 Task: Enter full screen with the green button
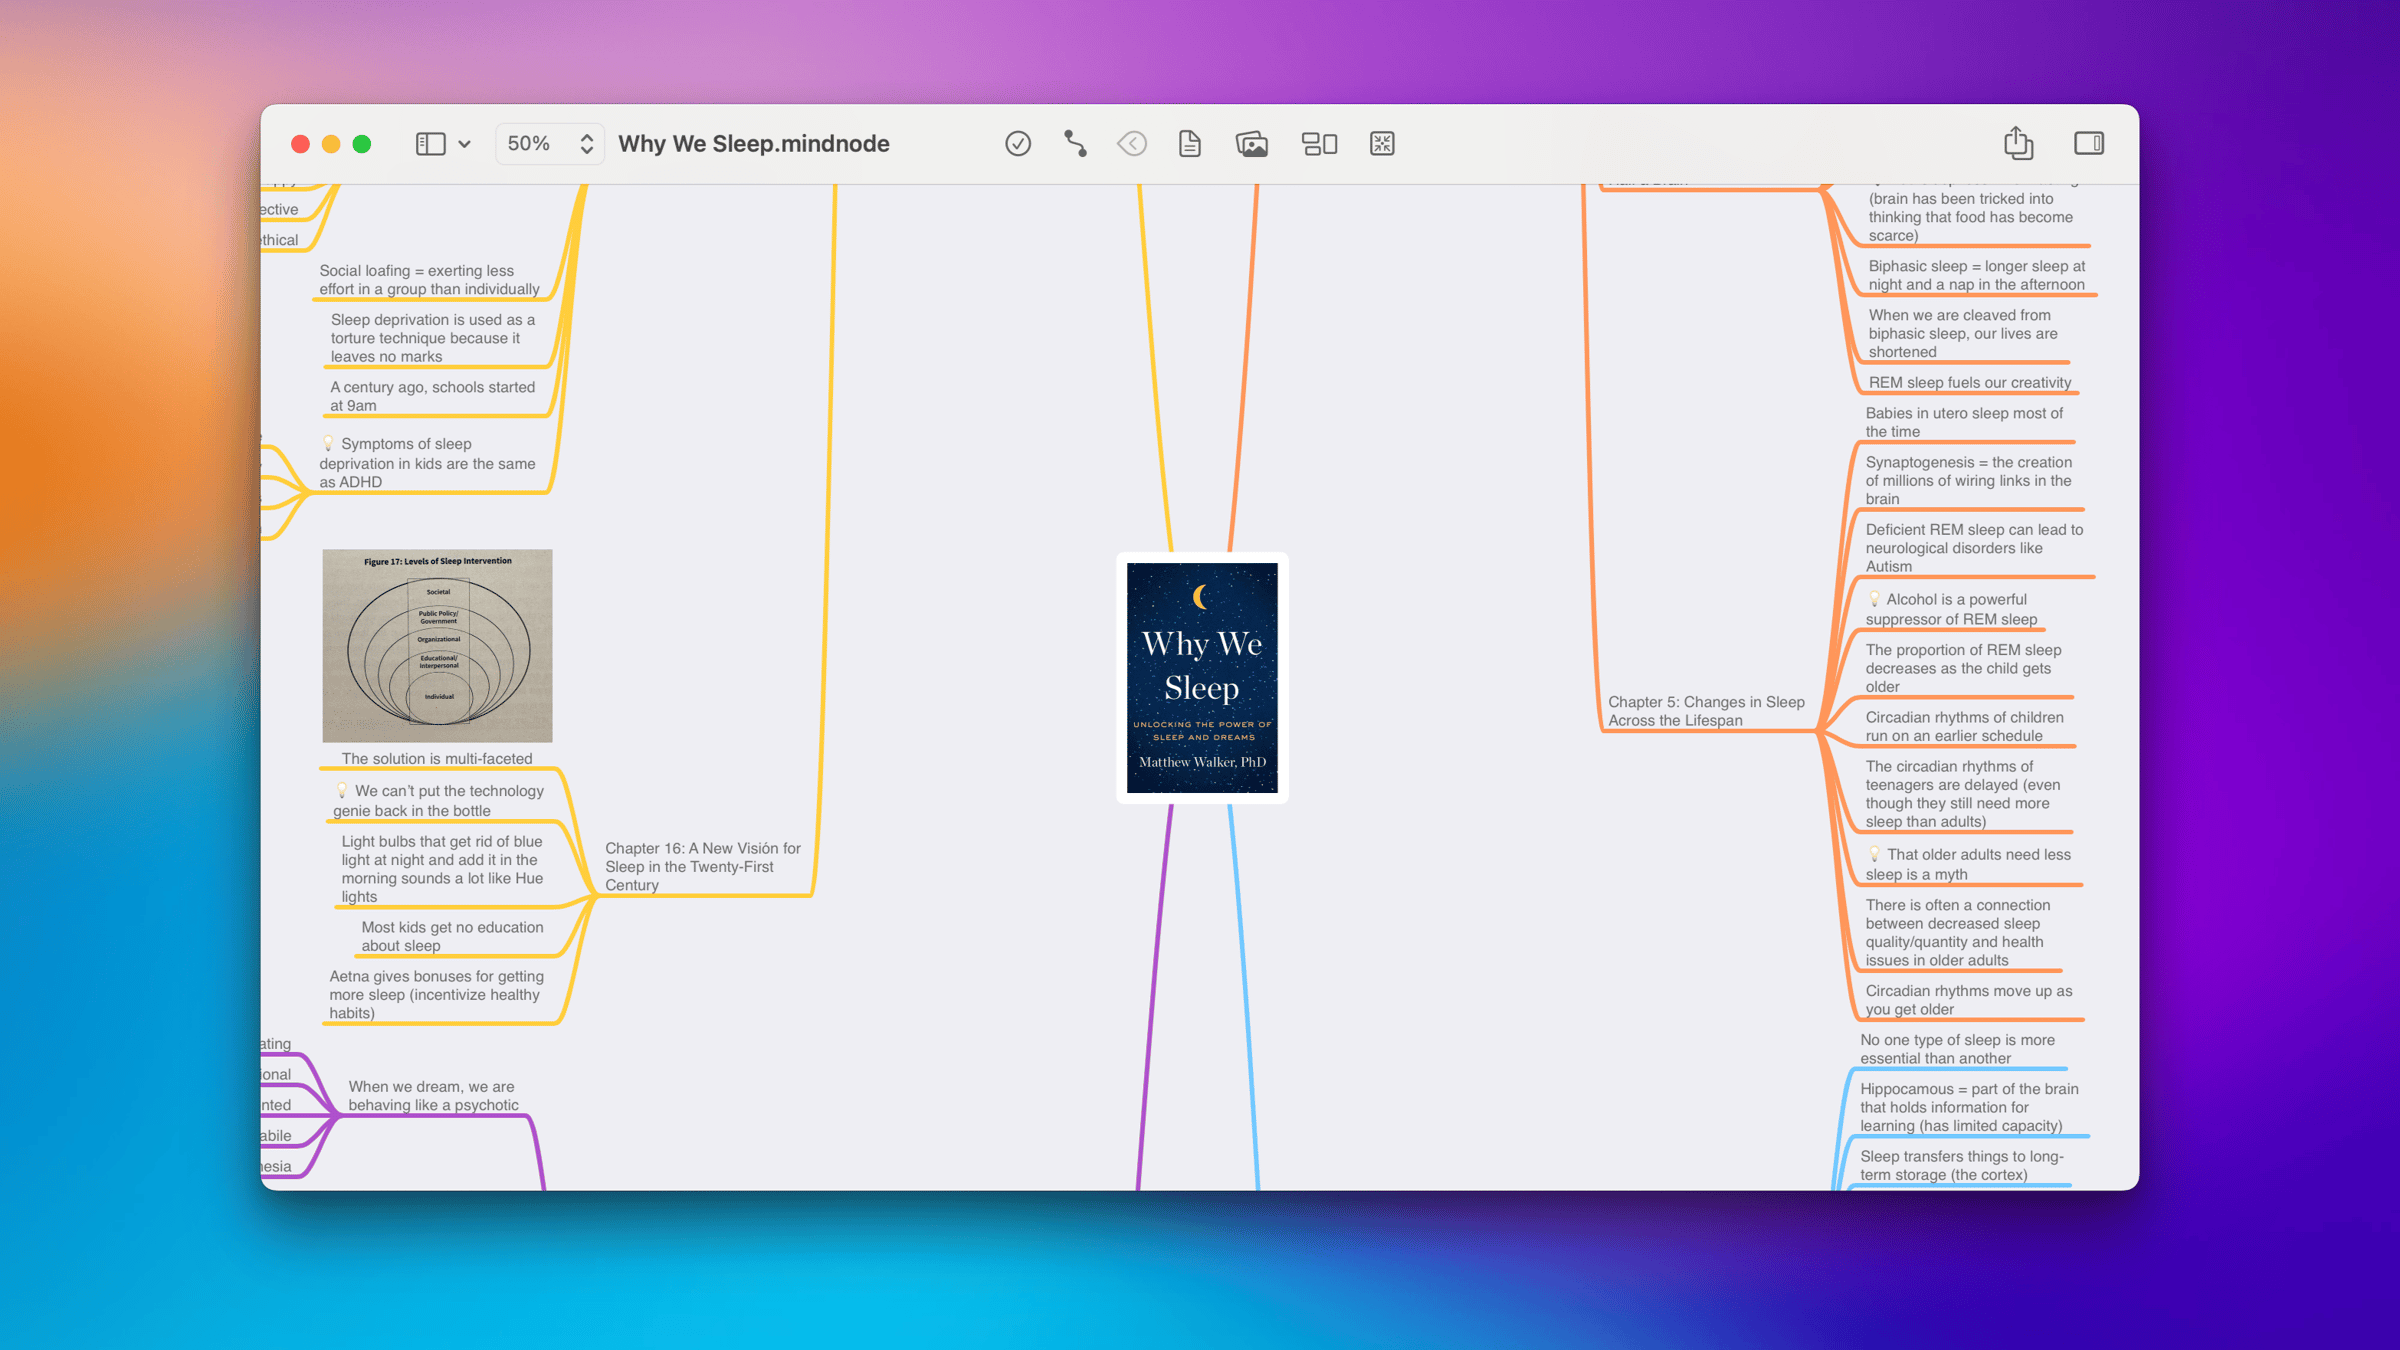362,144
